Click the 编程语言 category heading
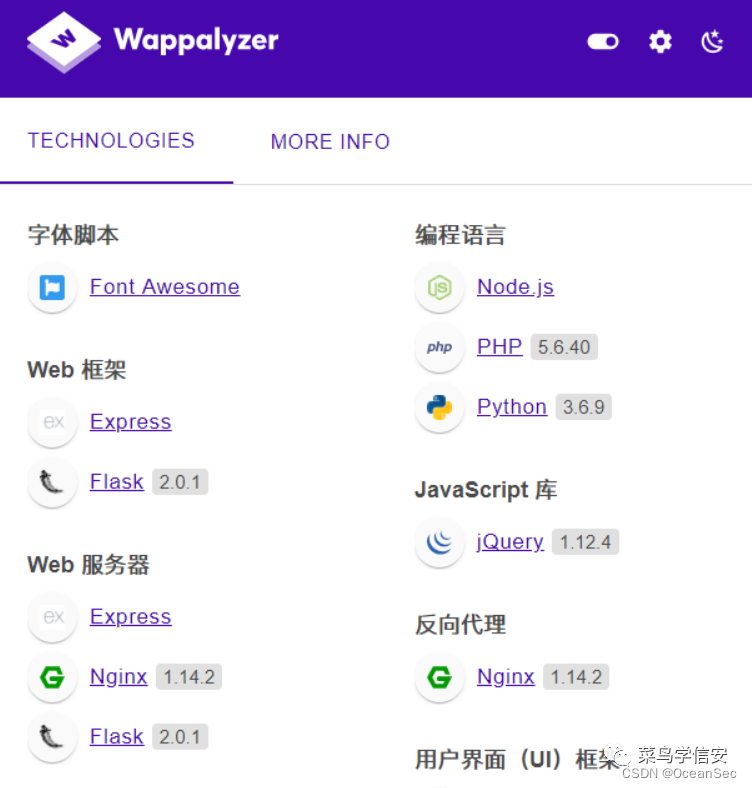This screenshot has height=788, width=752. [x=460, y=235]
